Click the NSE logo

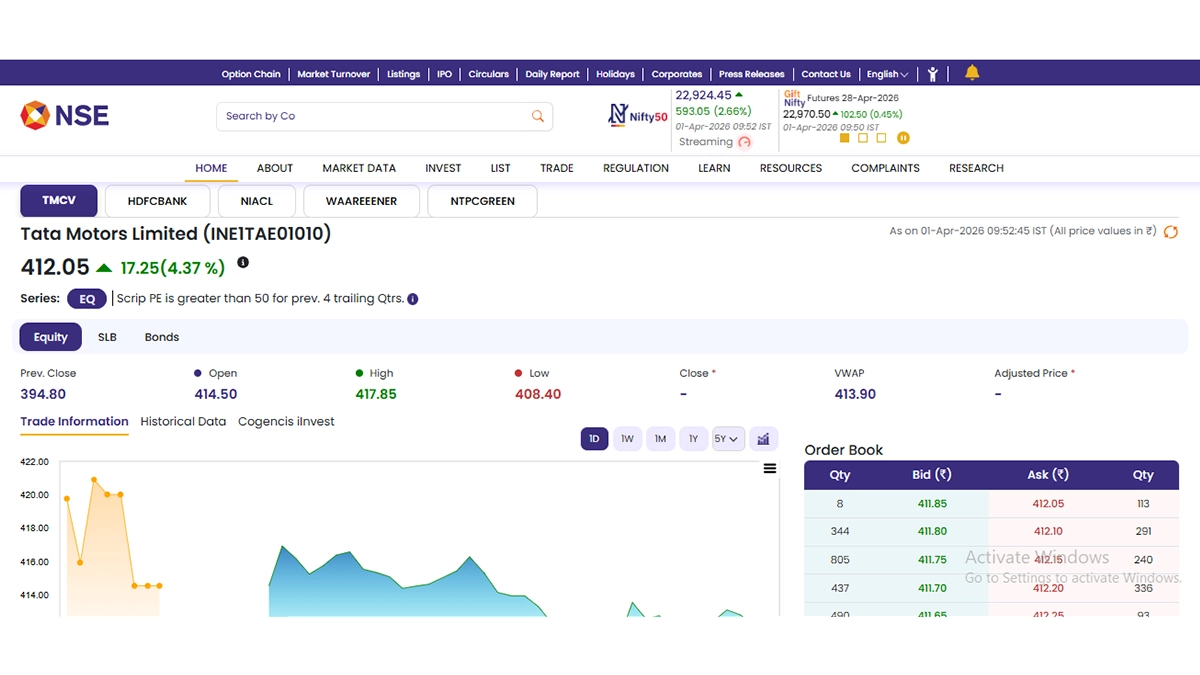pyautogui.click(x=65, y=115)
